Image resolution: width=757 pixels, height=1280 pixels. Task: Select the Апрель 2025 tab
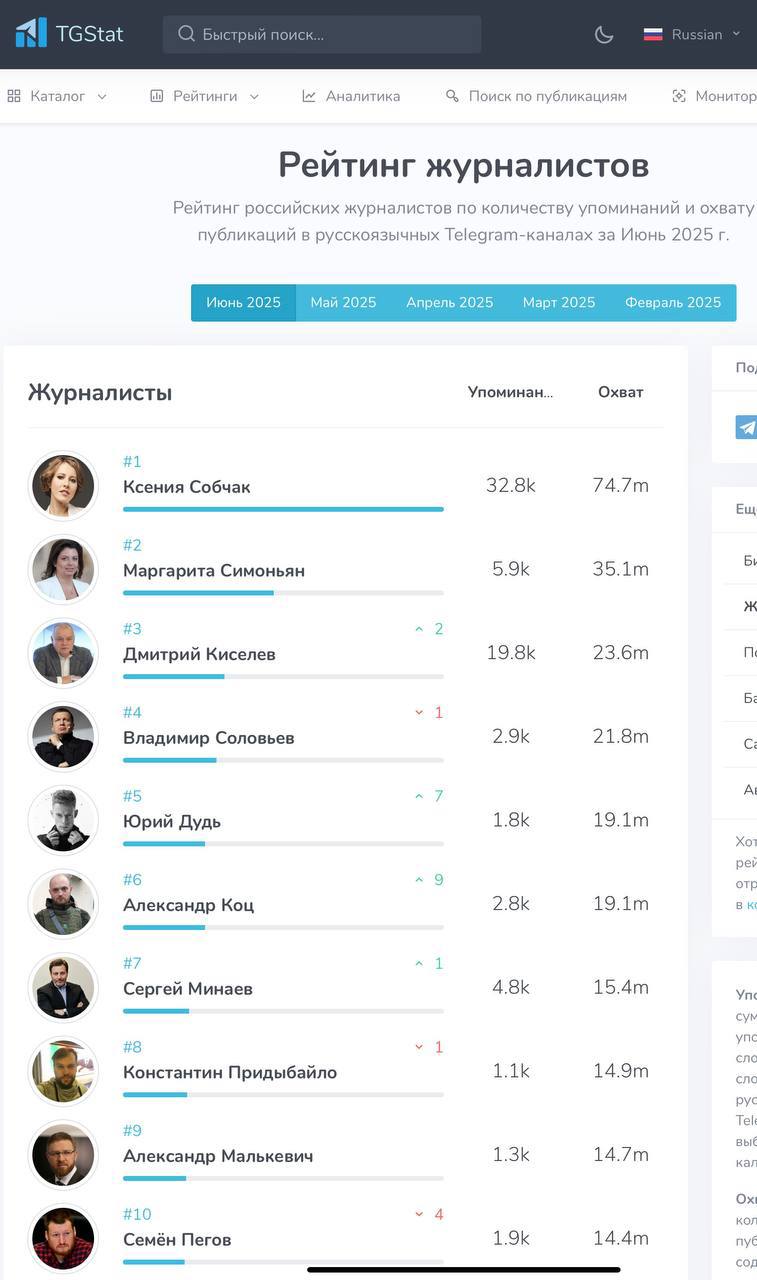[450, 302]
